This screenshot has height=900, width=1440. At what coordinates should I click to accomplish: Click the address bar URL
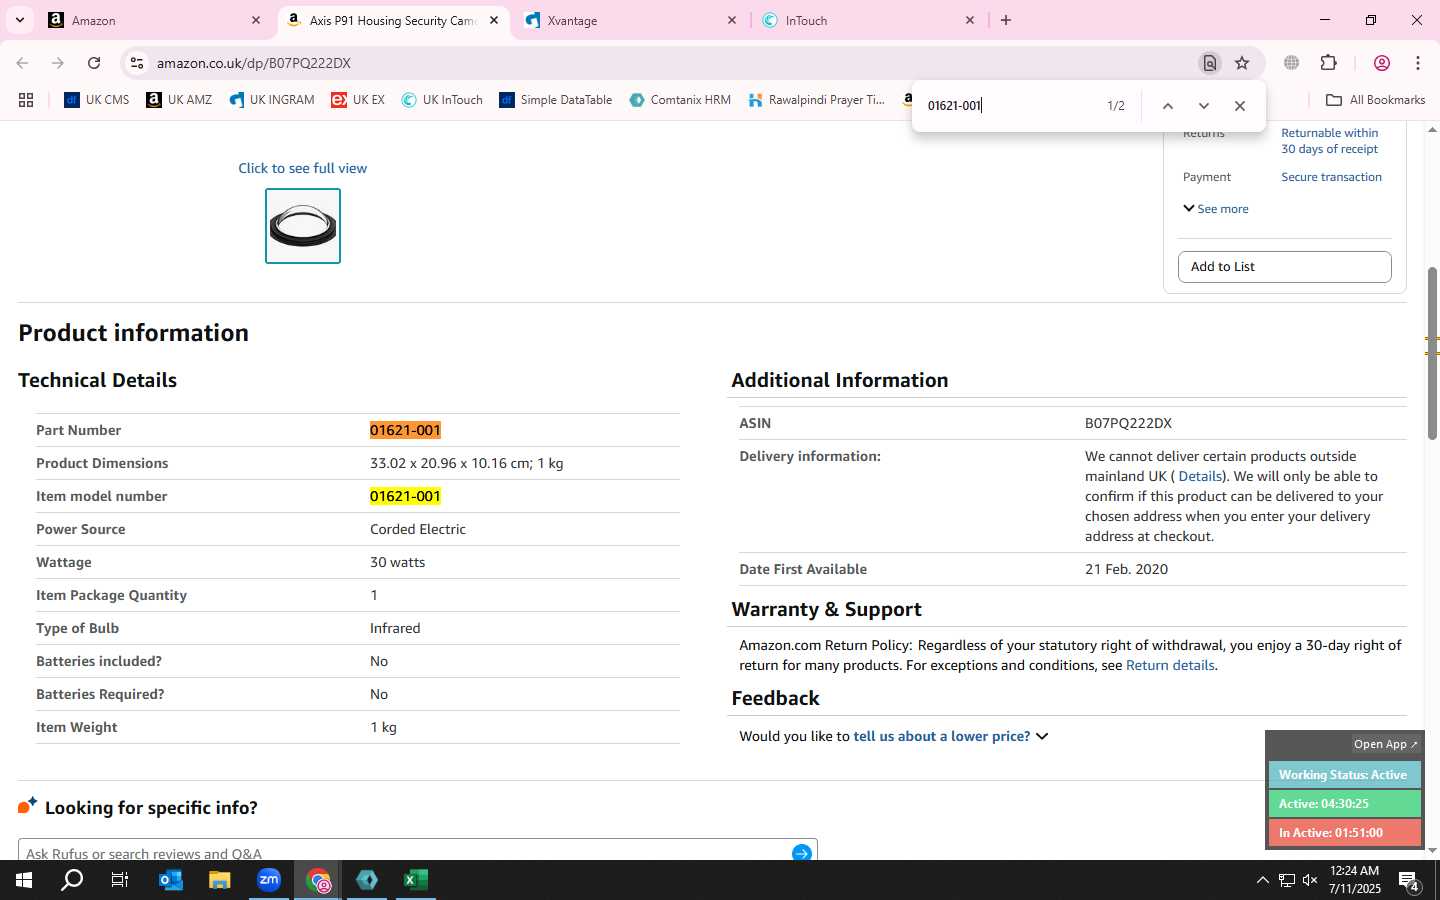coord(253,63)
